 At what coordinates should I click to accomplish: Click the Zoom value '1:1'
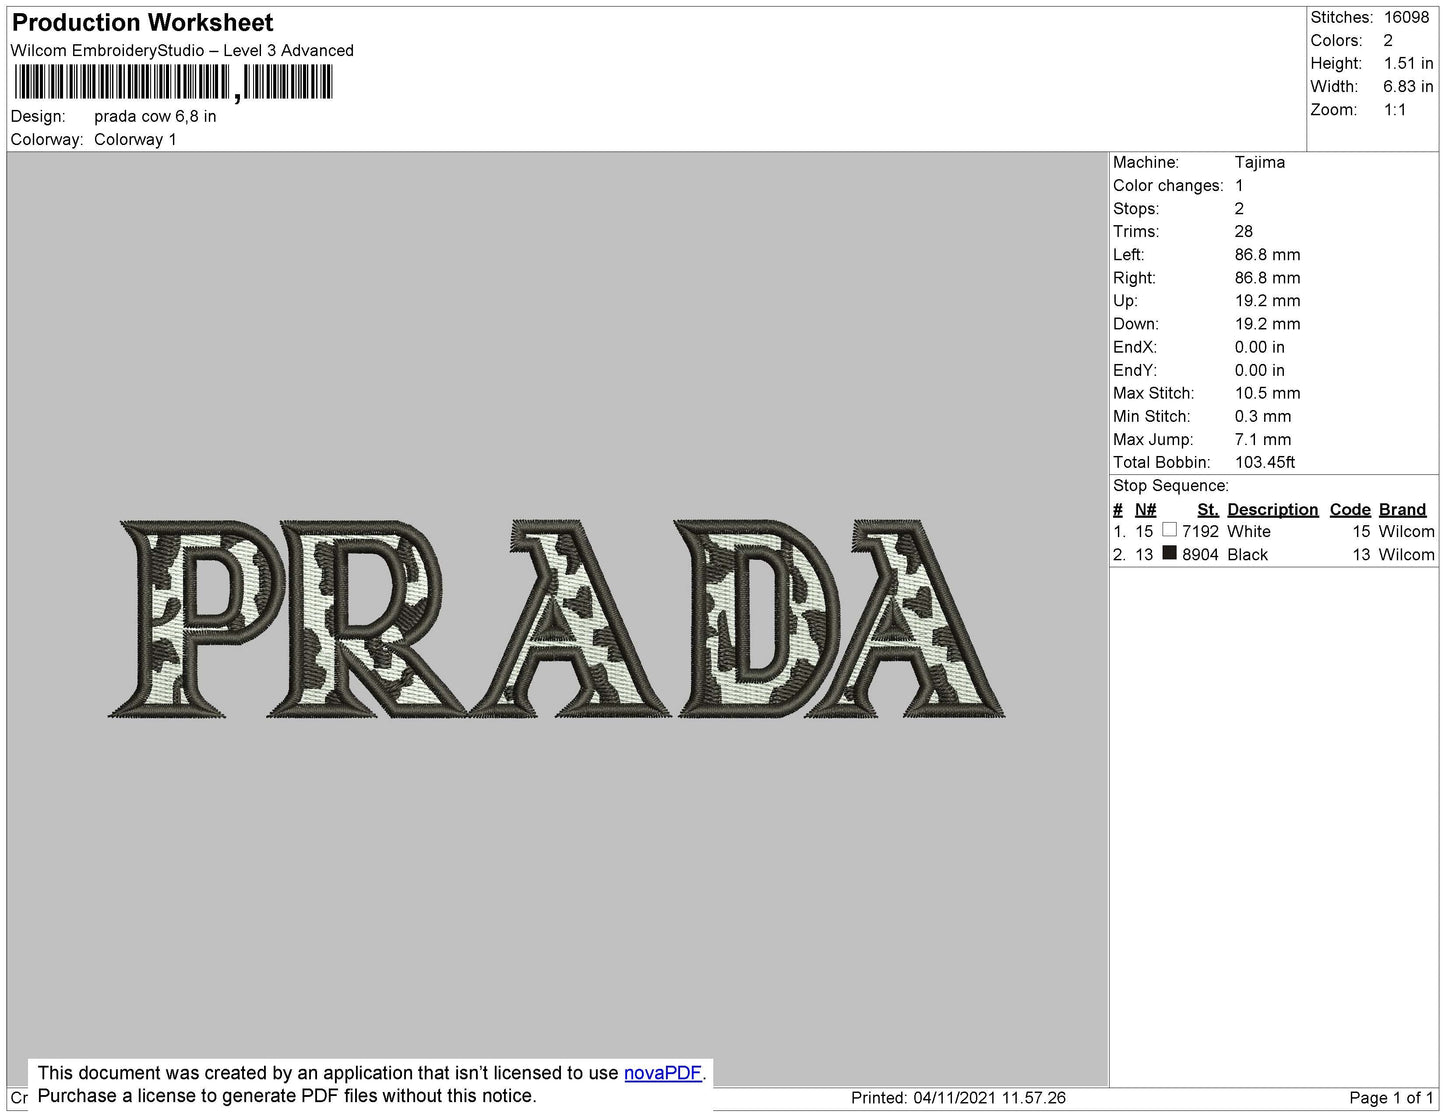[x=1395, y=110]
